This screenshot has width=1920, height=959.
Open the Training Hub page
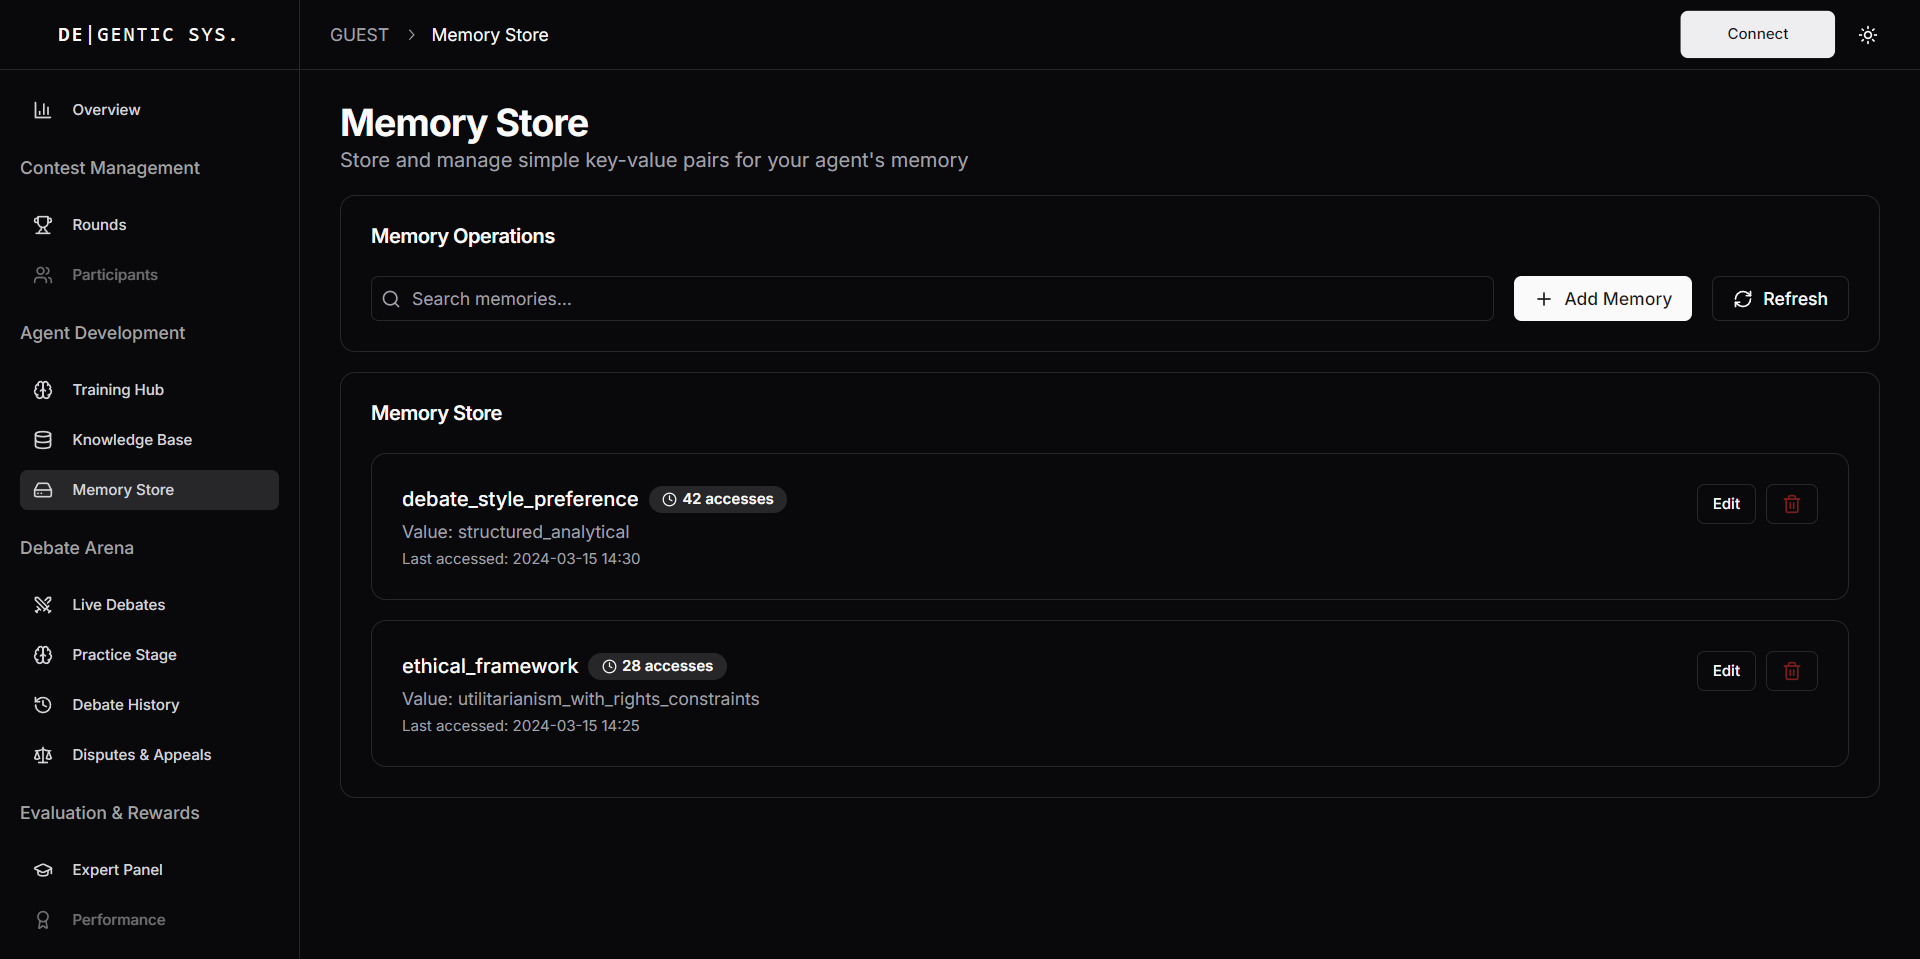[x=118, y=390]
